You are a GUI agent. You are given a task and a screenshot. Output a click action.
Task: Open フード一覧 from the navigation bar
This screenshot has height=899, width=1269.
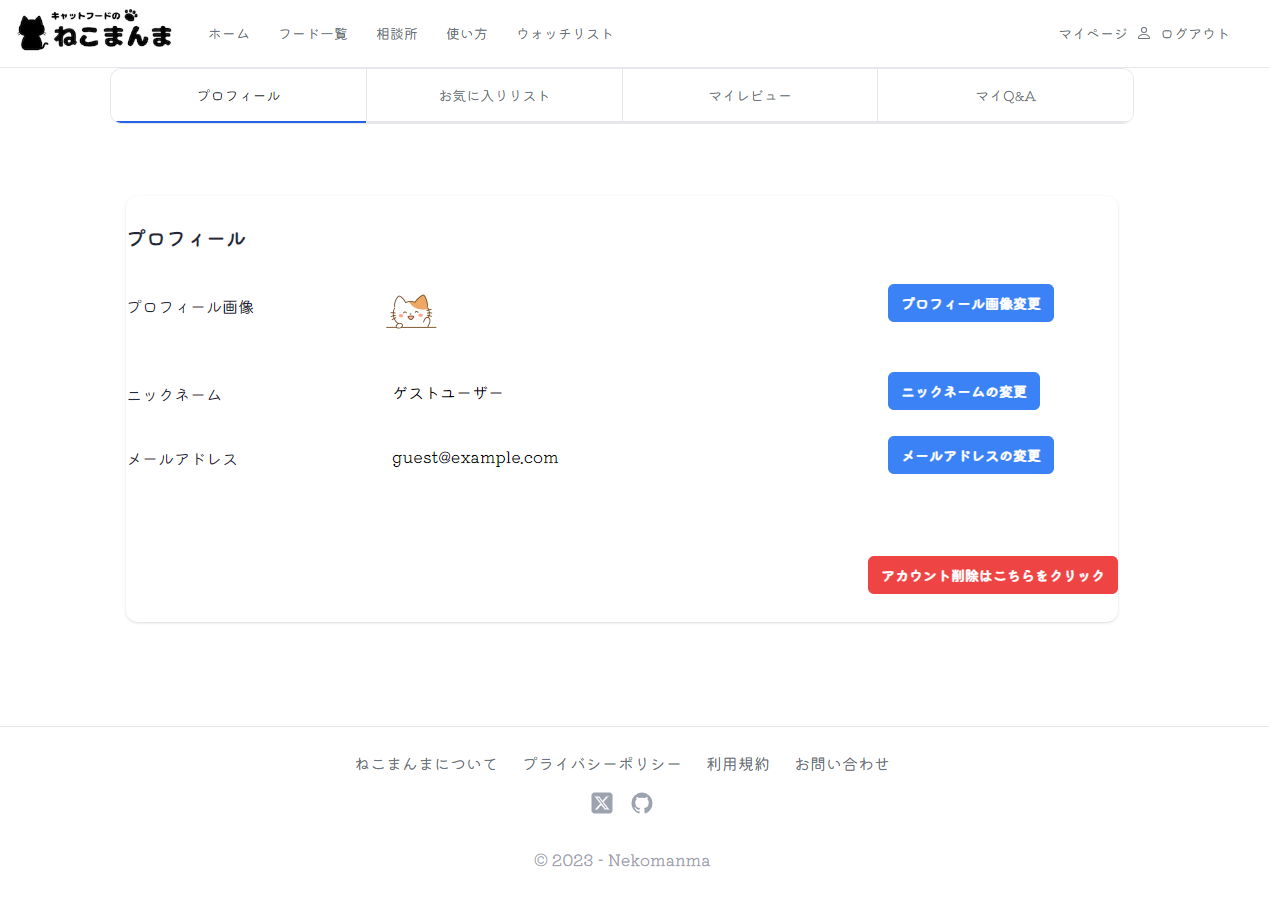[x=312, y=33]
